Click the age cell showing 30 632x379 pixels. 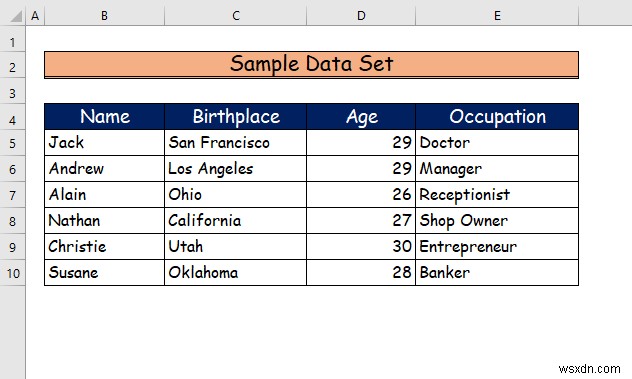361,247
